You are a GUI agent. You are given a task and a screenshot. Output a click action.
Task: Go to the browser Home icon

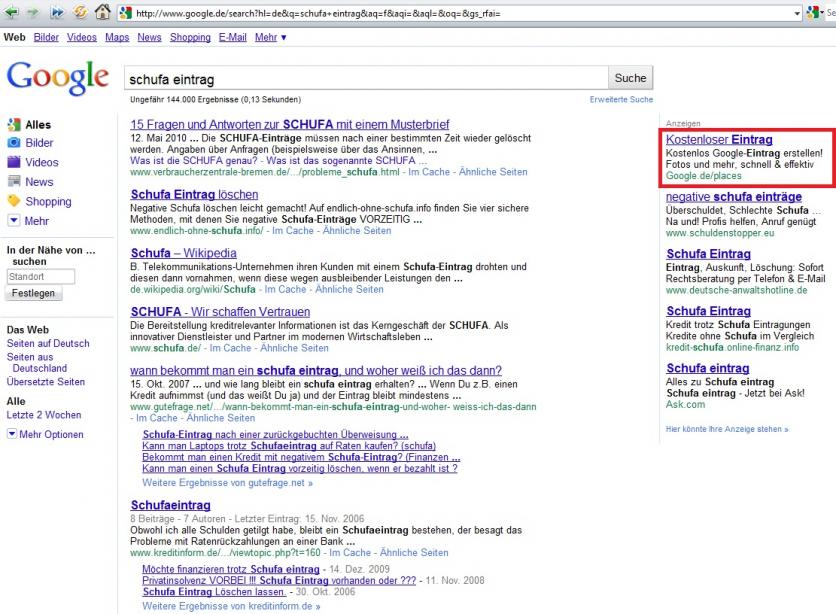[102, 11]
